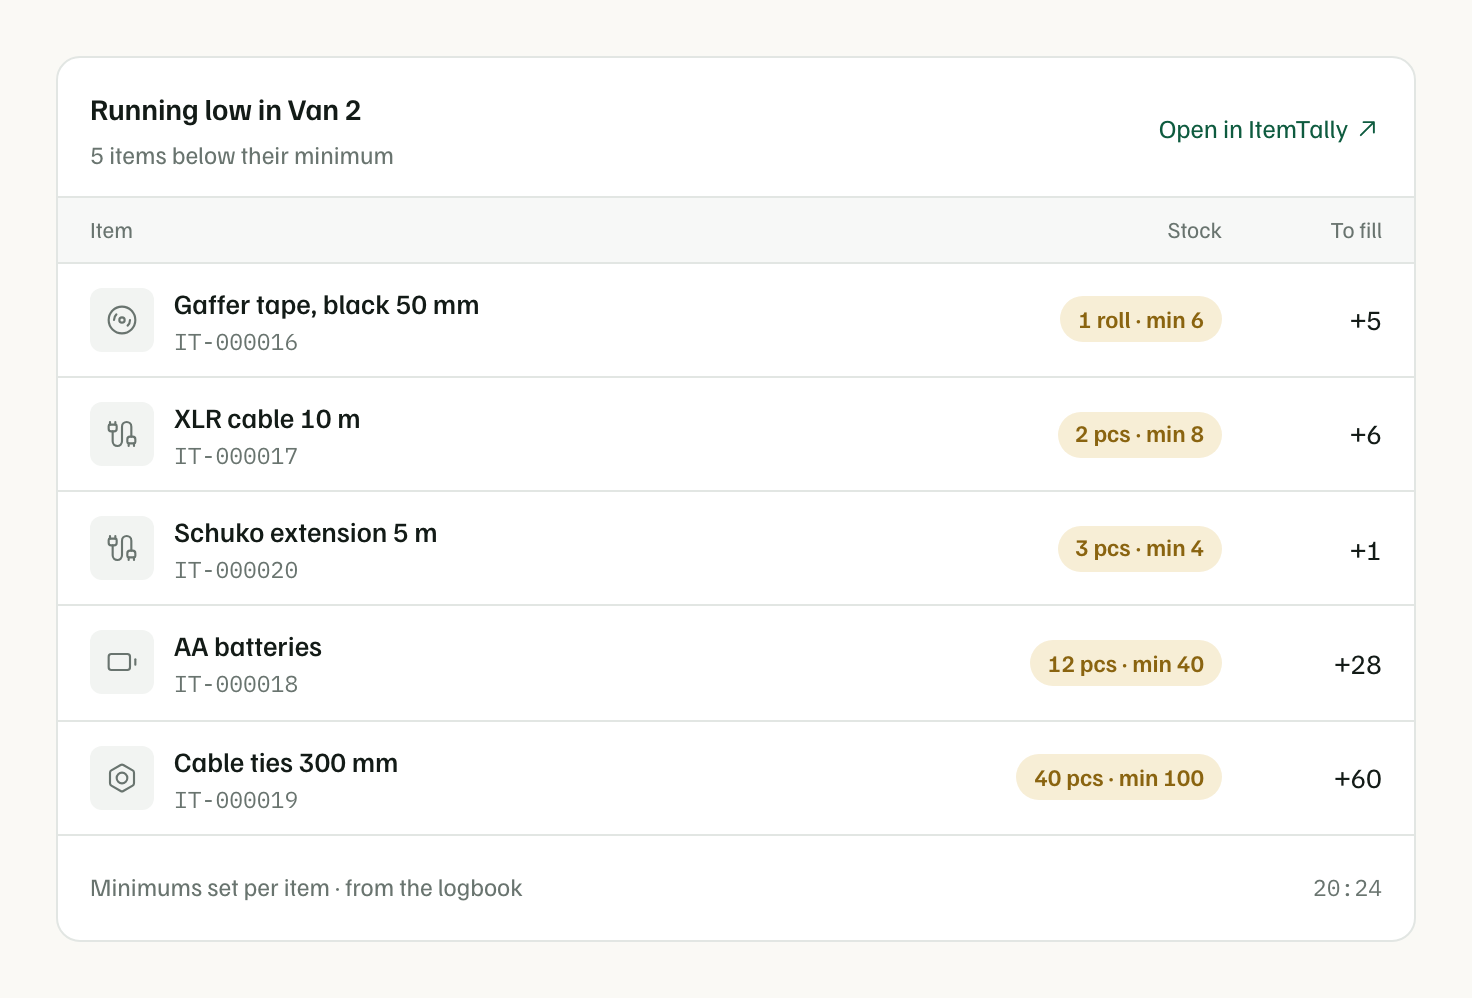The width and height of the screenshot is (1472, 998).
Task: Click the arrow icon beside Open in ItemTally
Action: click(x=1368, y=129)
